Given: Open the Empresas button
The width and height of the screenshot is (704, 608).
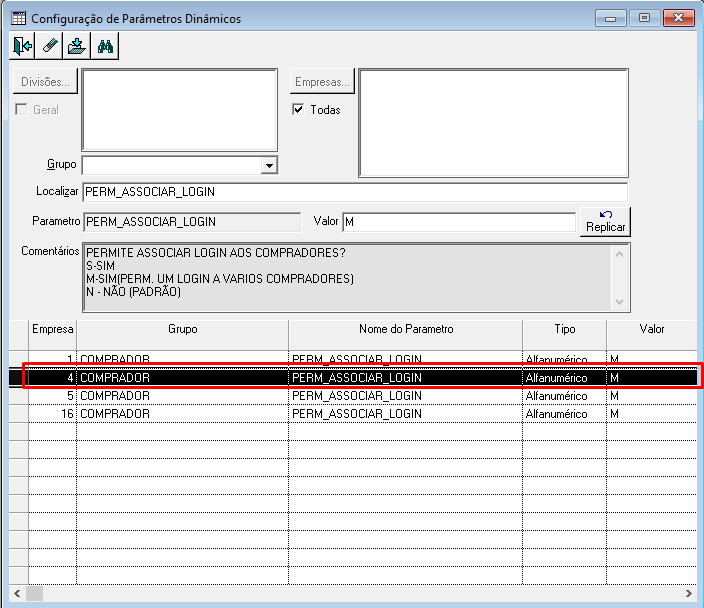Looking at the screenshot, I should pyautogui.click(x=322, y=82).
